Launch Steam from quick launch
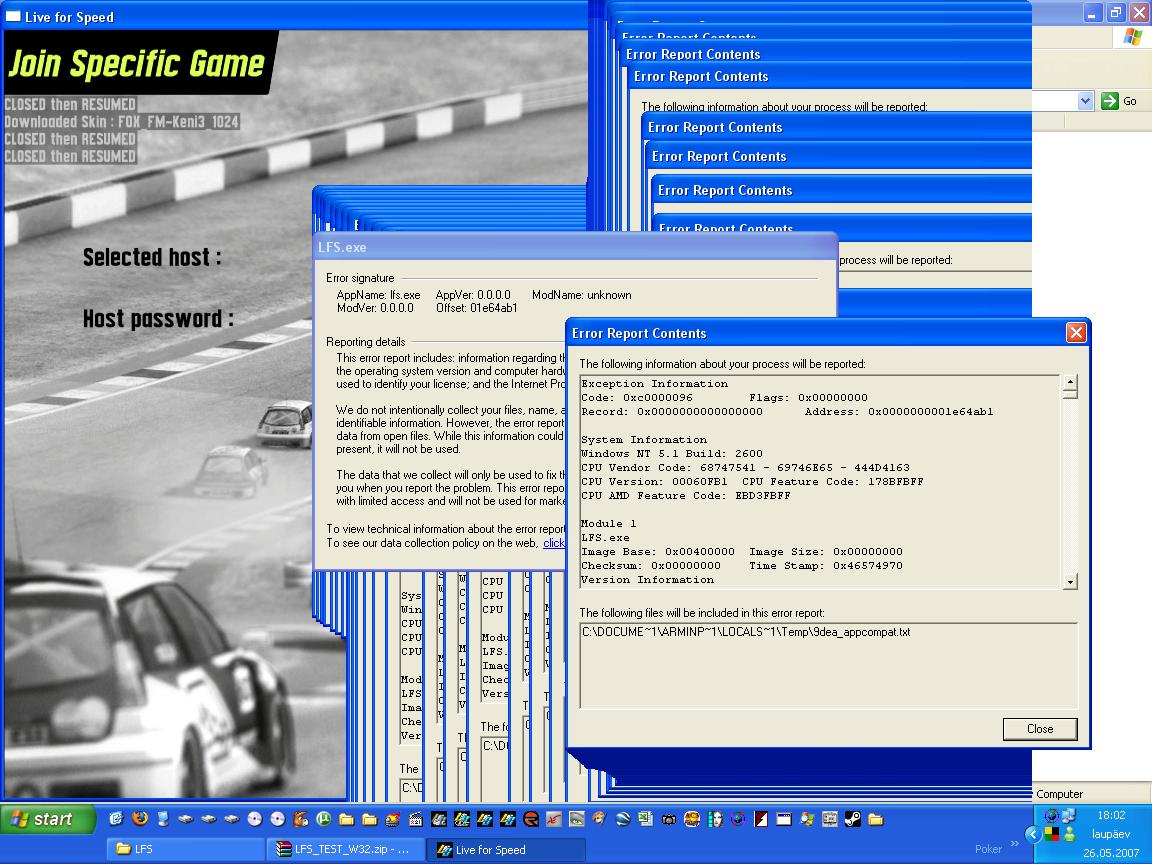The height and width of the screenshot is (864, 1152). click(852, 818)
